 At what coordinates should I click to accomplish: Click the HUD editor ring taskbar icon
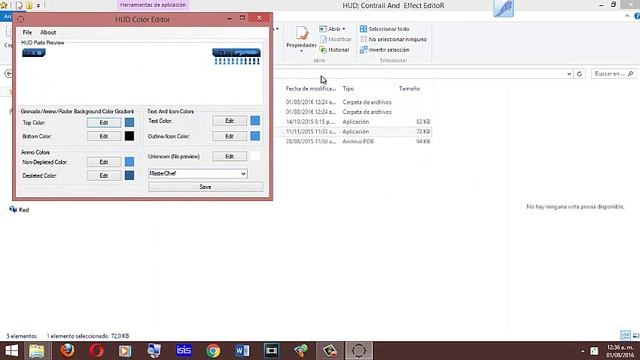coord(359,351)
